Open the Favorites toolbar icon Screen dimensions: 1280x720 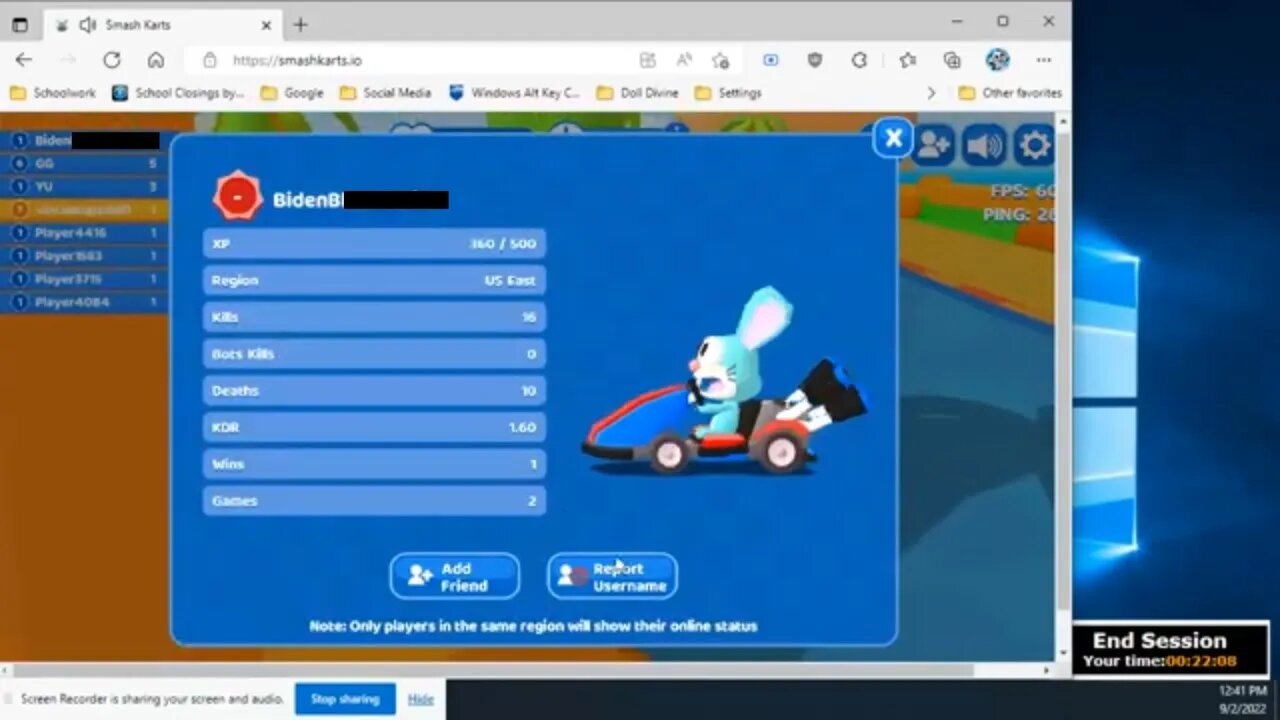(x=907, y=60)
